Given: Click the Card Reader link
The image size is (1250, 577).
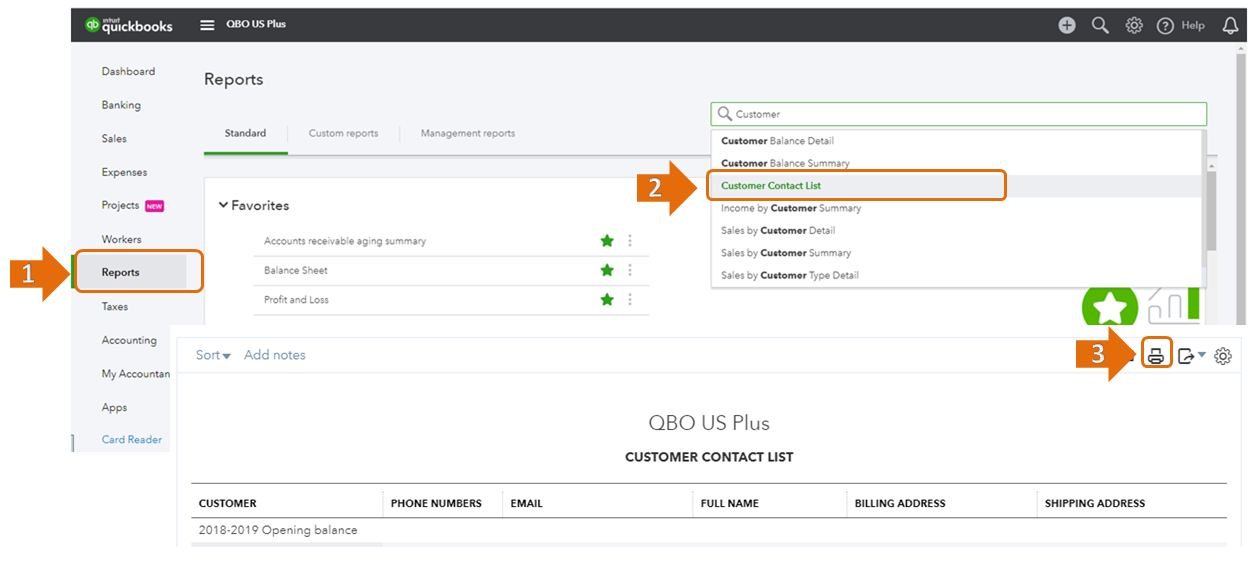Looking at the screenshot, I should pyautogui.click(x=132, y=440).
